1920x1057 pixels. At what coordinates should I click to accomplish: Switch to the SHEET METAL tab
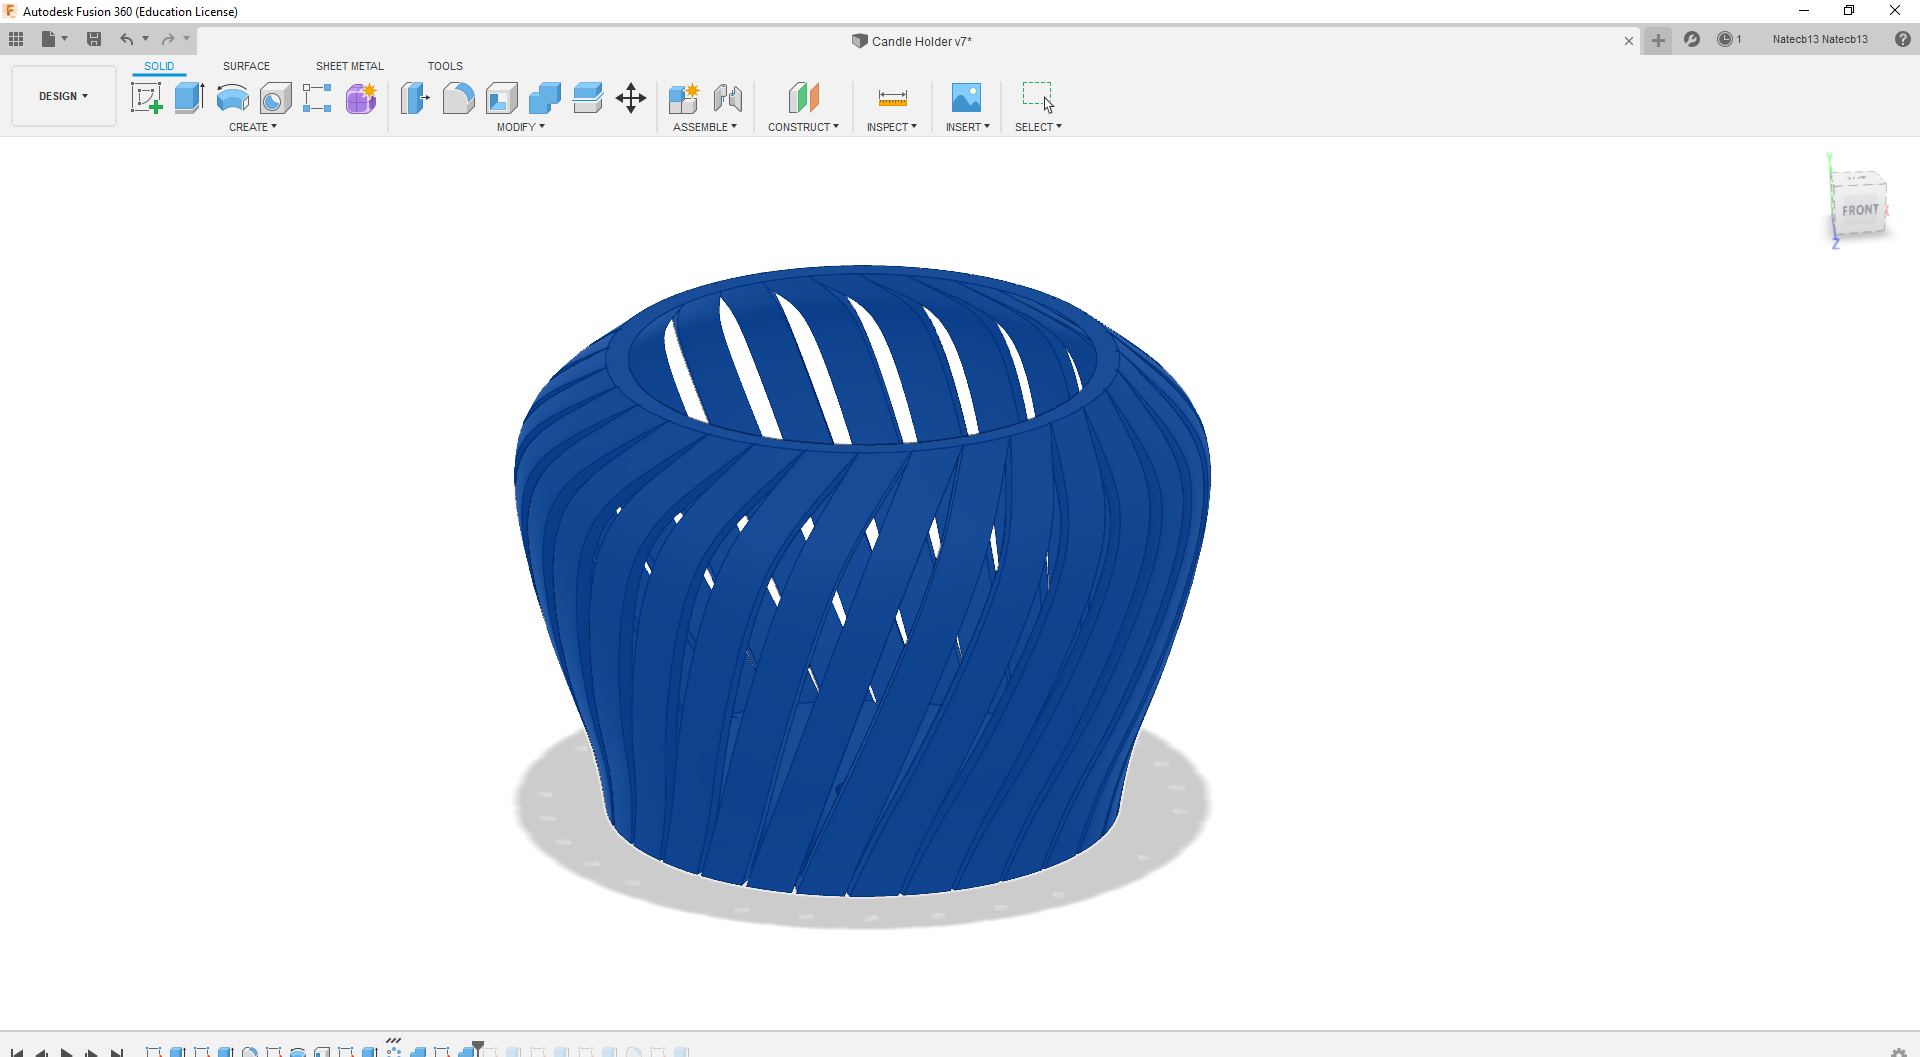click(x=349, y=66)
